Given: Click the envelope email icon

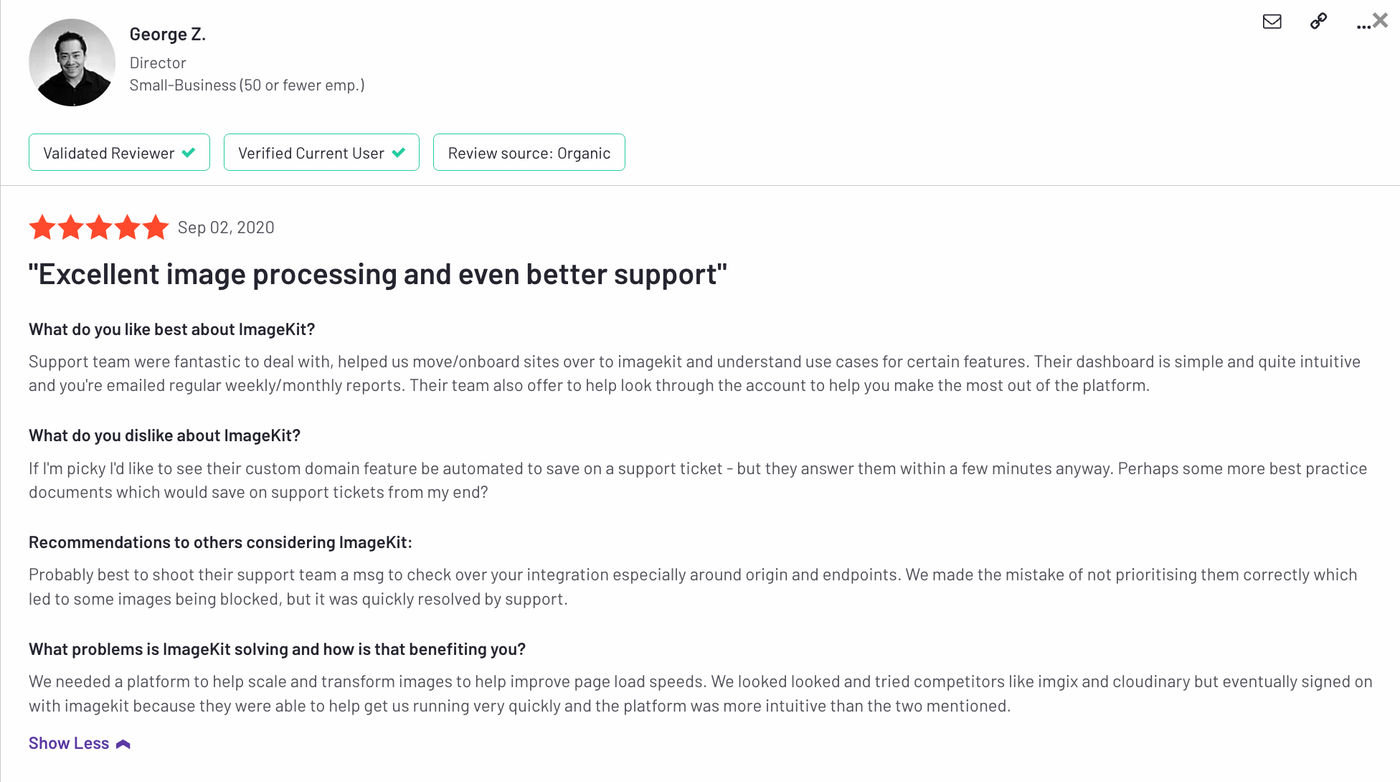Looking at the screenshot, I should [x=1272, y=21].
